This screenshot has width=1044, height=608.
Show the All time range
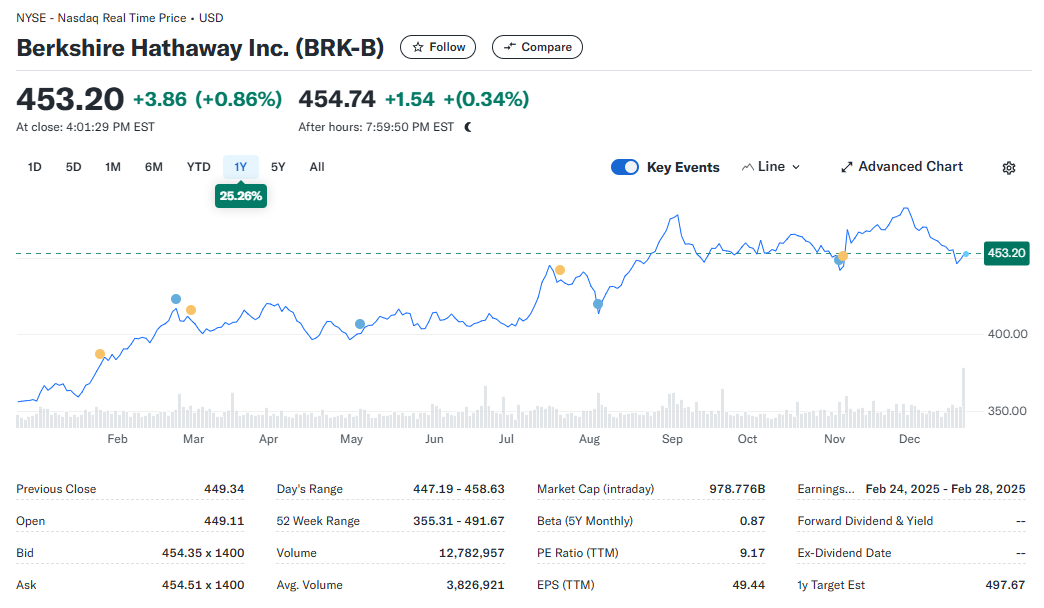pyautogui.click(x=317, y=167)
